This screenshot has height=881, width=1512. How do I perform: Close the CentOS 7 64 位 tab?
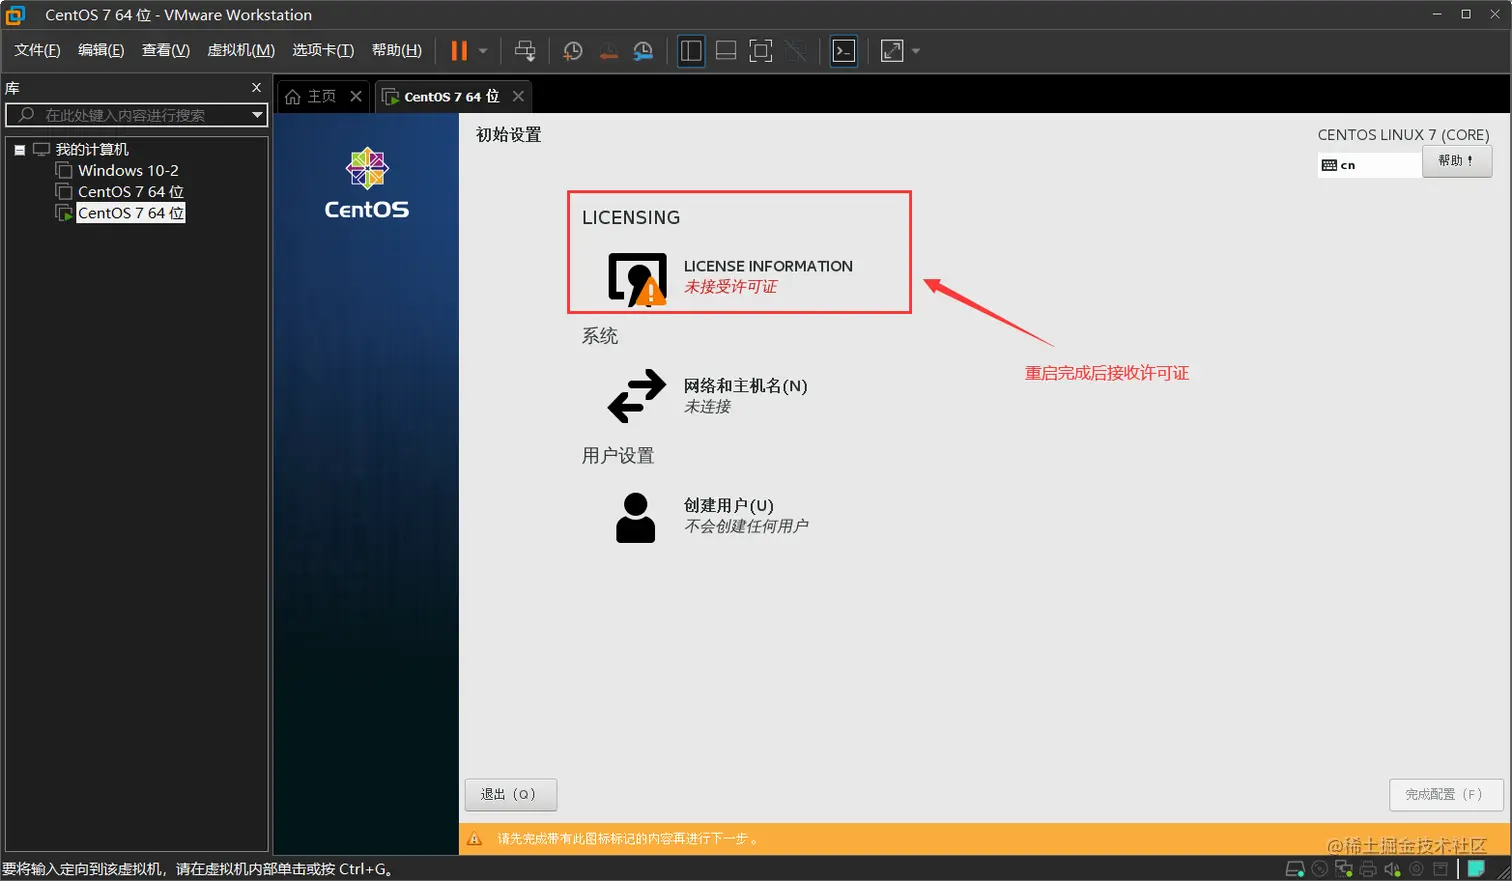coord(518,96)
